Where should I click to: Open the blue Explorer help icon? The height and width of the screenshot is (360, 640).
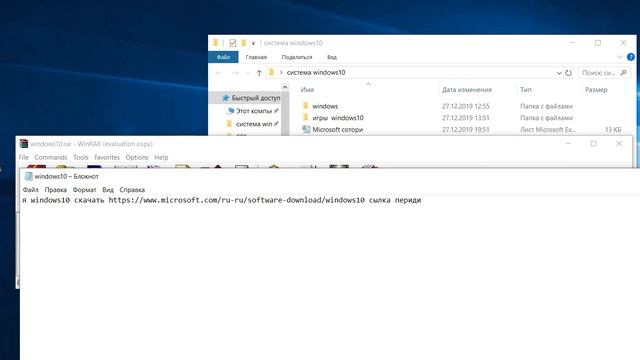(x=631, y=57)
